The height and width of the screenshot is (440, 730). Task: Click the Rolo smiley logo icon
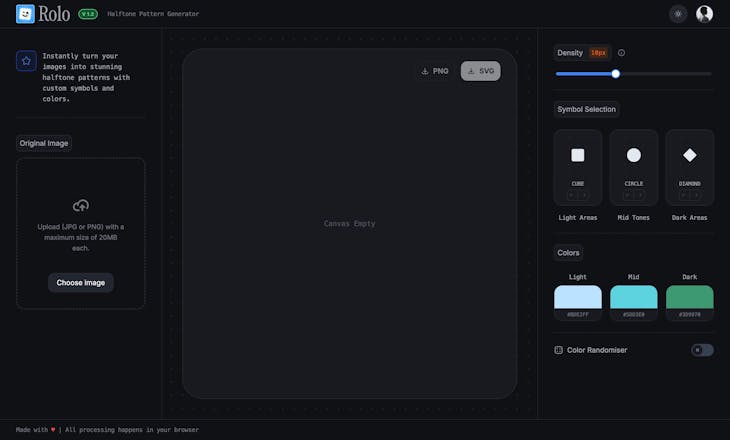point(25,14)
